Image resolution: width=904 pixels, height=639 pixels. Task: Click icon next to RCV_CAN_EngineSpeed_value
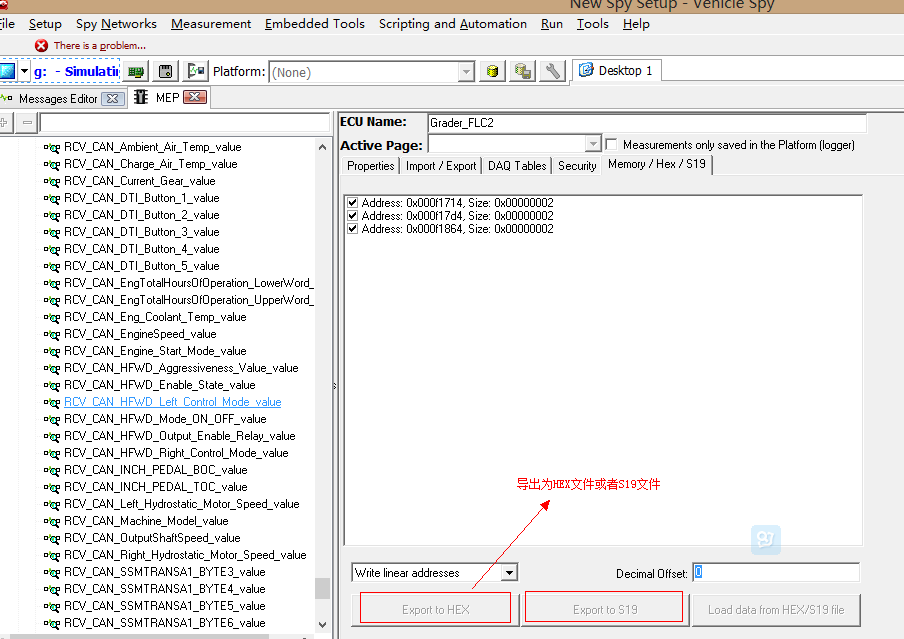[x=52, y=334]
